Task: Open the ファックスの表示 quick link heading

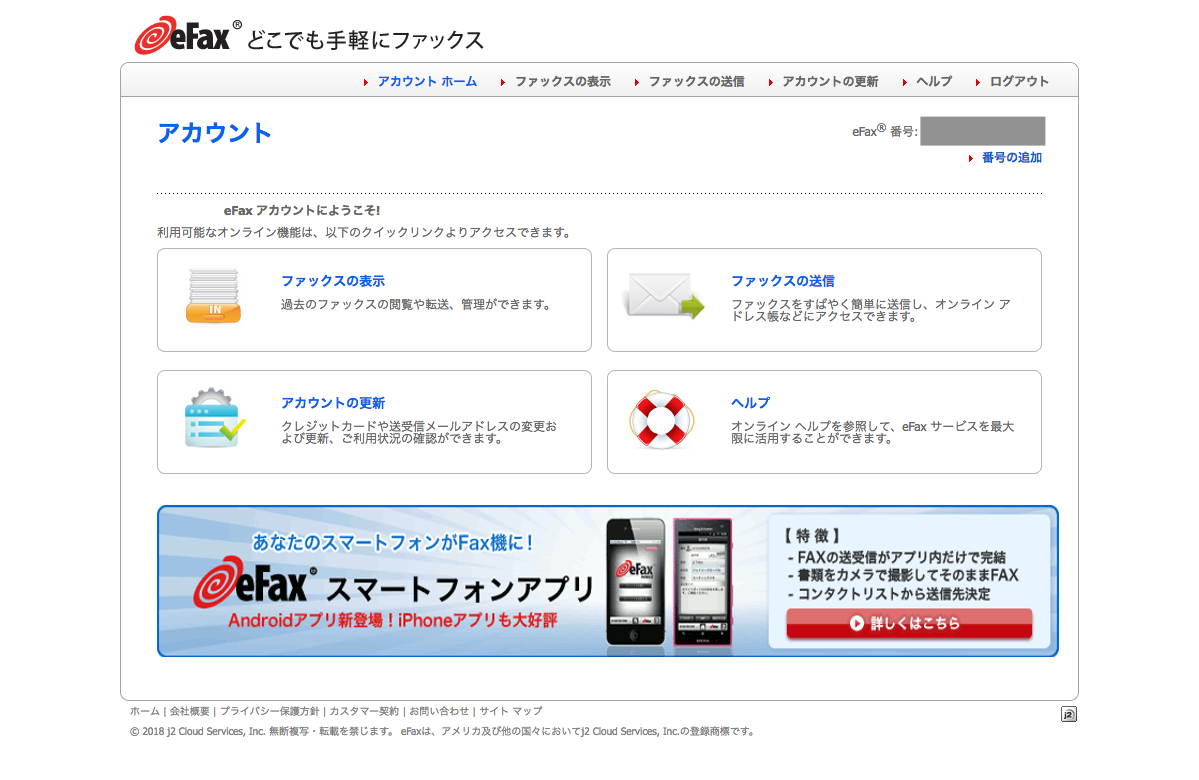Action: coord(333,281)
